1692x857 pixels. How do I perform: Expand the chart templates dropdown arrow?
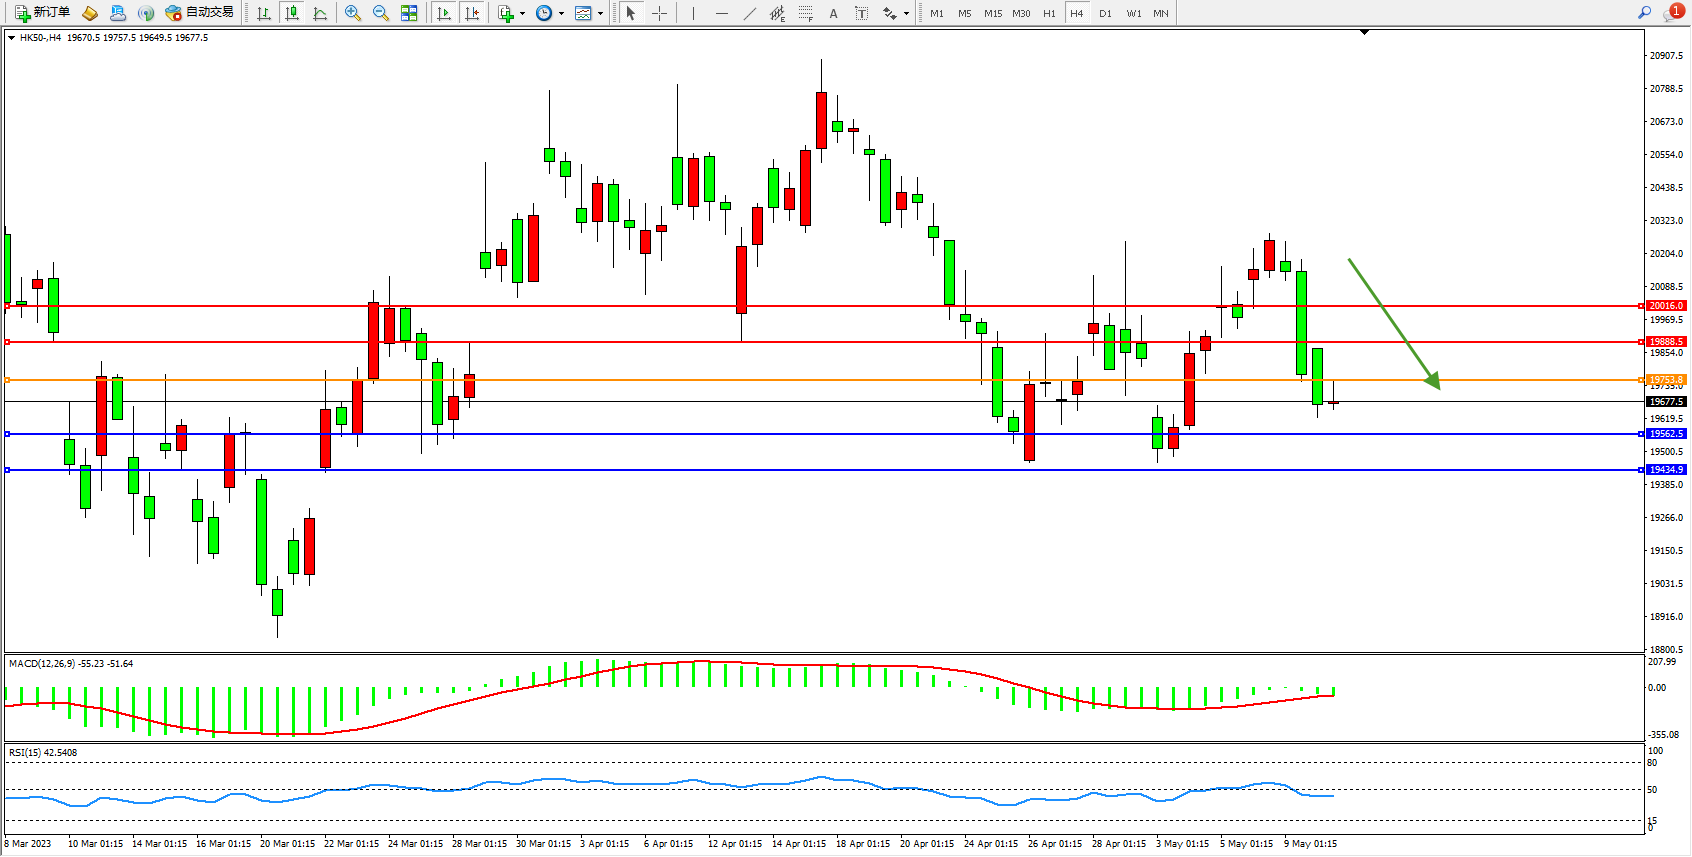600,13
